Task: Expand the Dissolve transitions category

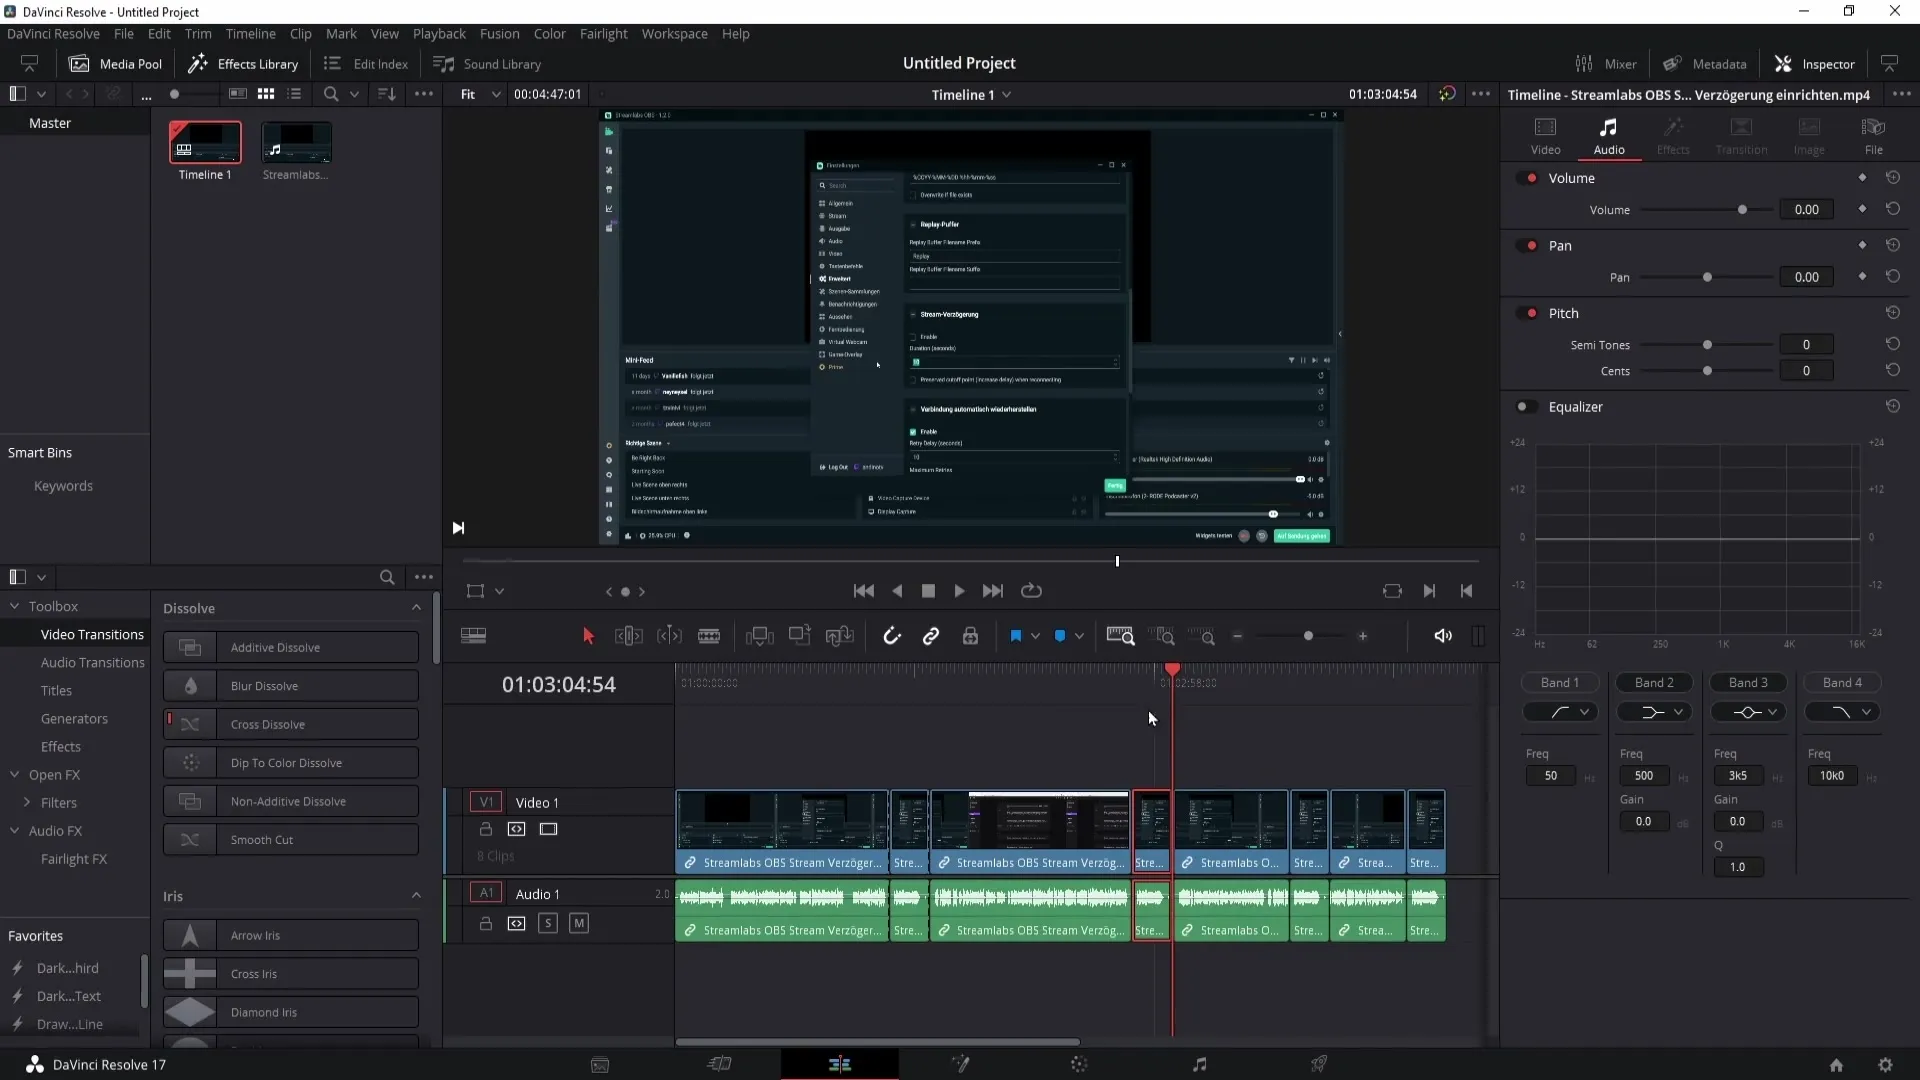Action: [x=415, y=608]
